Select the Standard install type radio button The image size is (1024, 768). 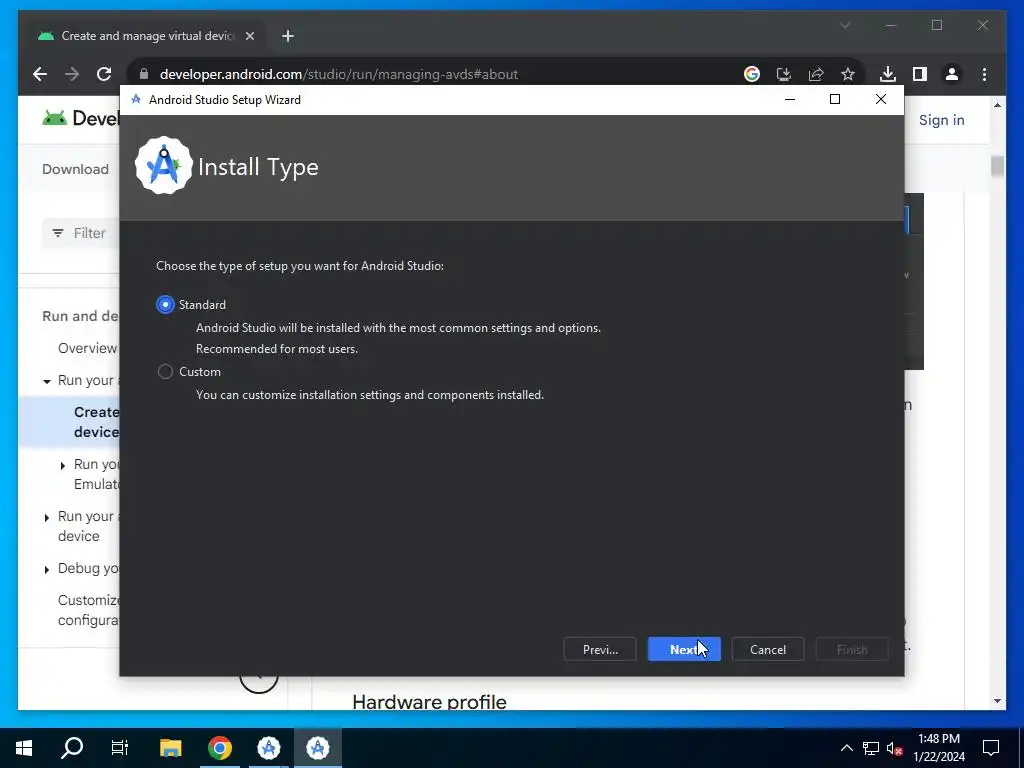click(165, 304)
